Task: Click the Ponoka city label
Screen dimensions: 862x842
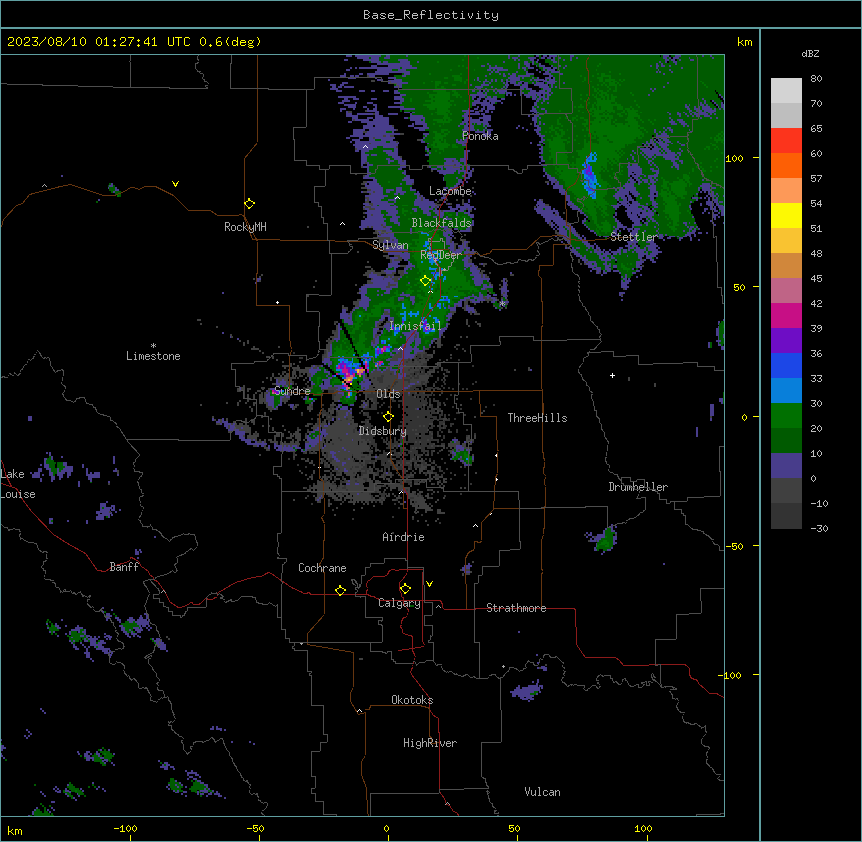Action: (x=480, y=136)
